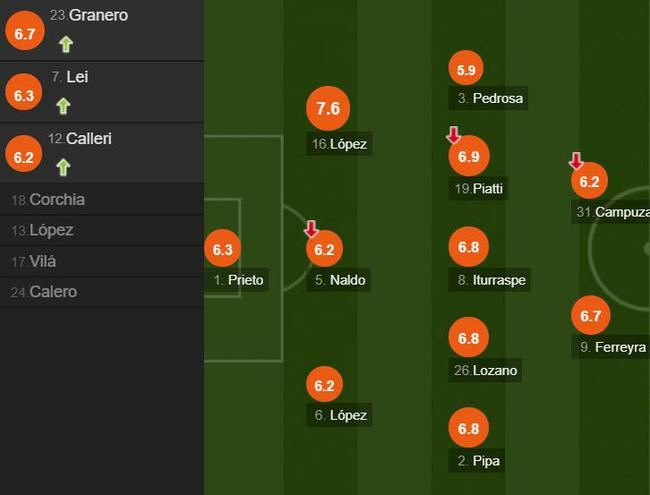Click Pedrosa's 5.9 rating circle
The width and height of the screenshot is (650, 495).
tap(466, 69)
